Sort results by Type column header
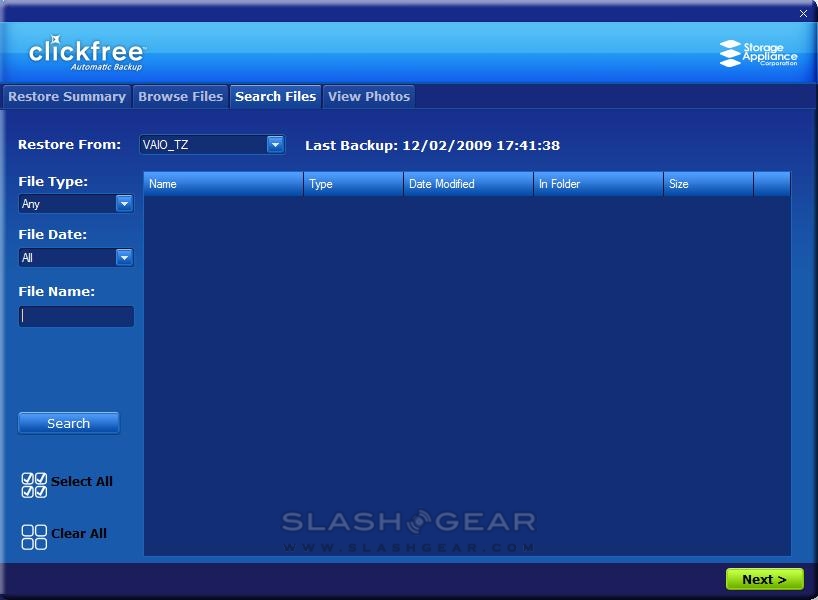 click(353, 184)
